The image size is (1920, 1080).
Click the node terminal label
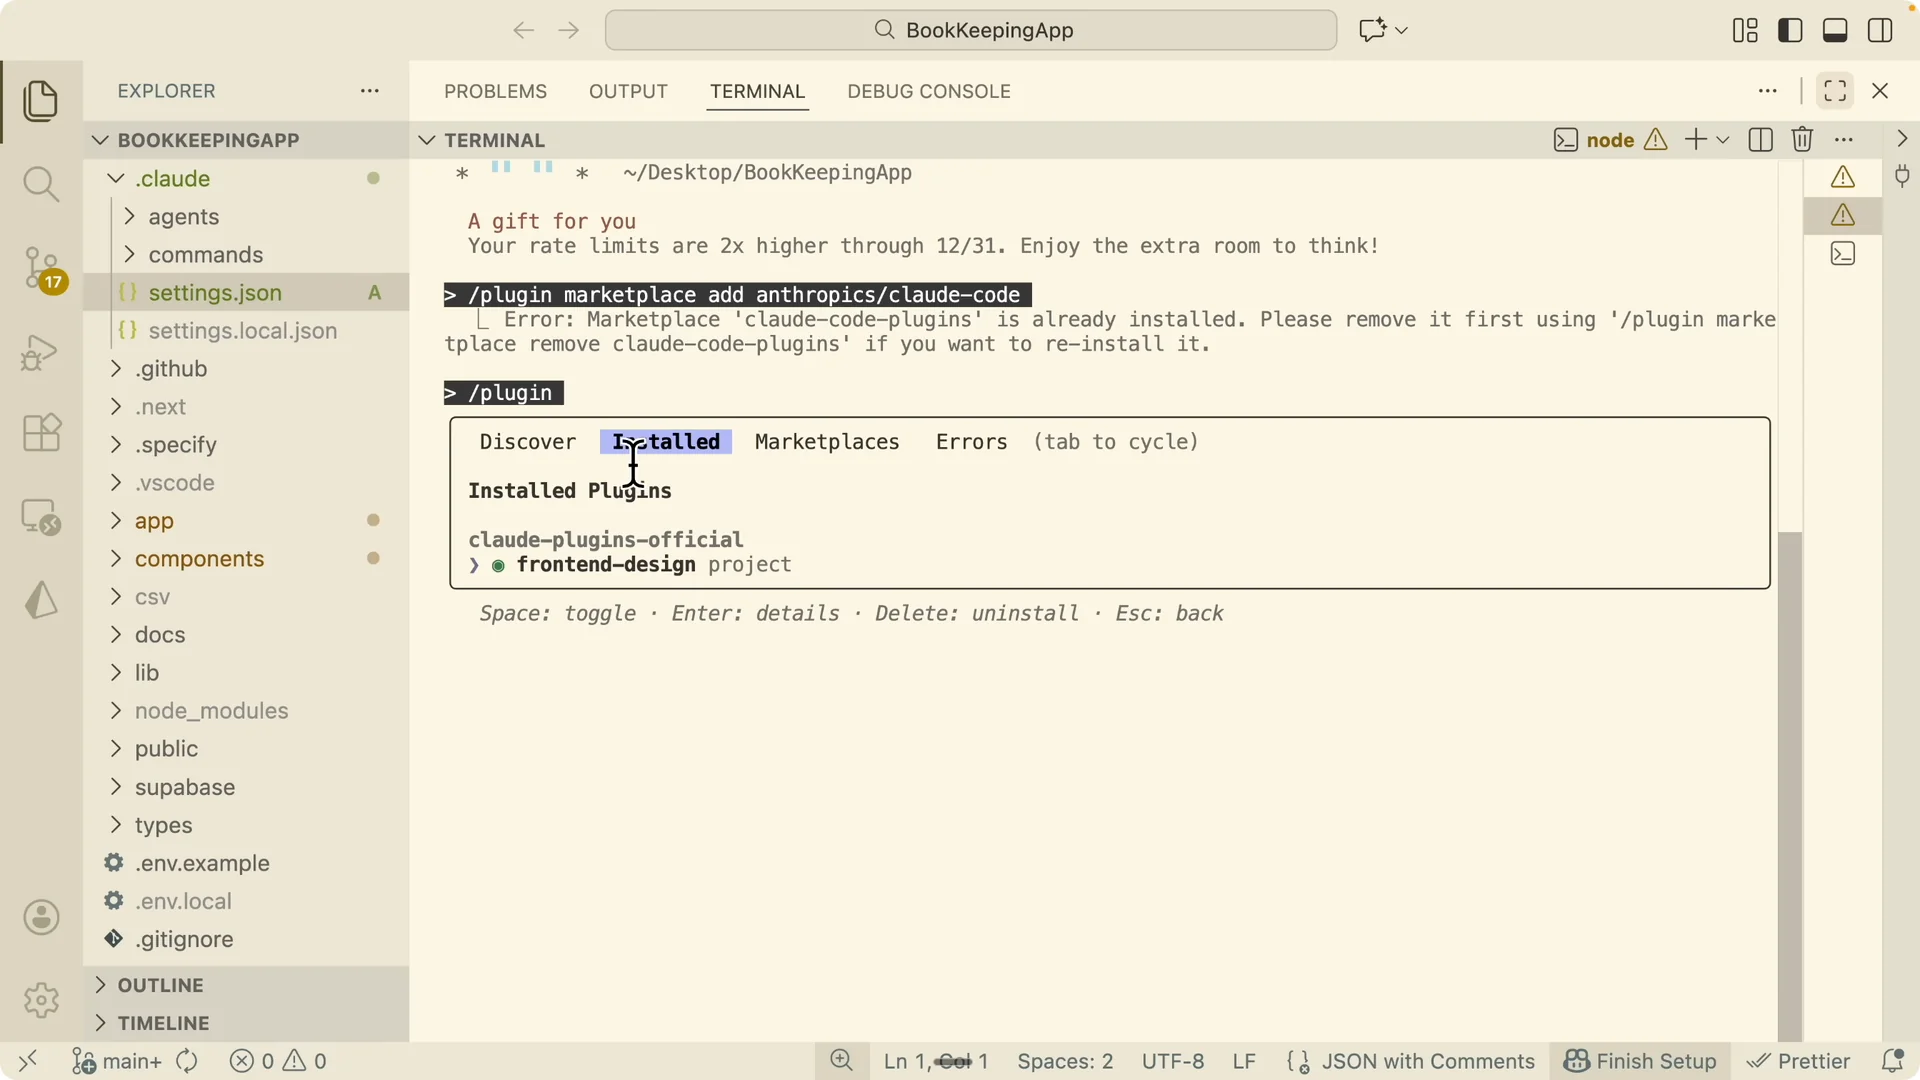click(1610, 140)
